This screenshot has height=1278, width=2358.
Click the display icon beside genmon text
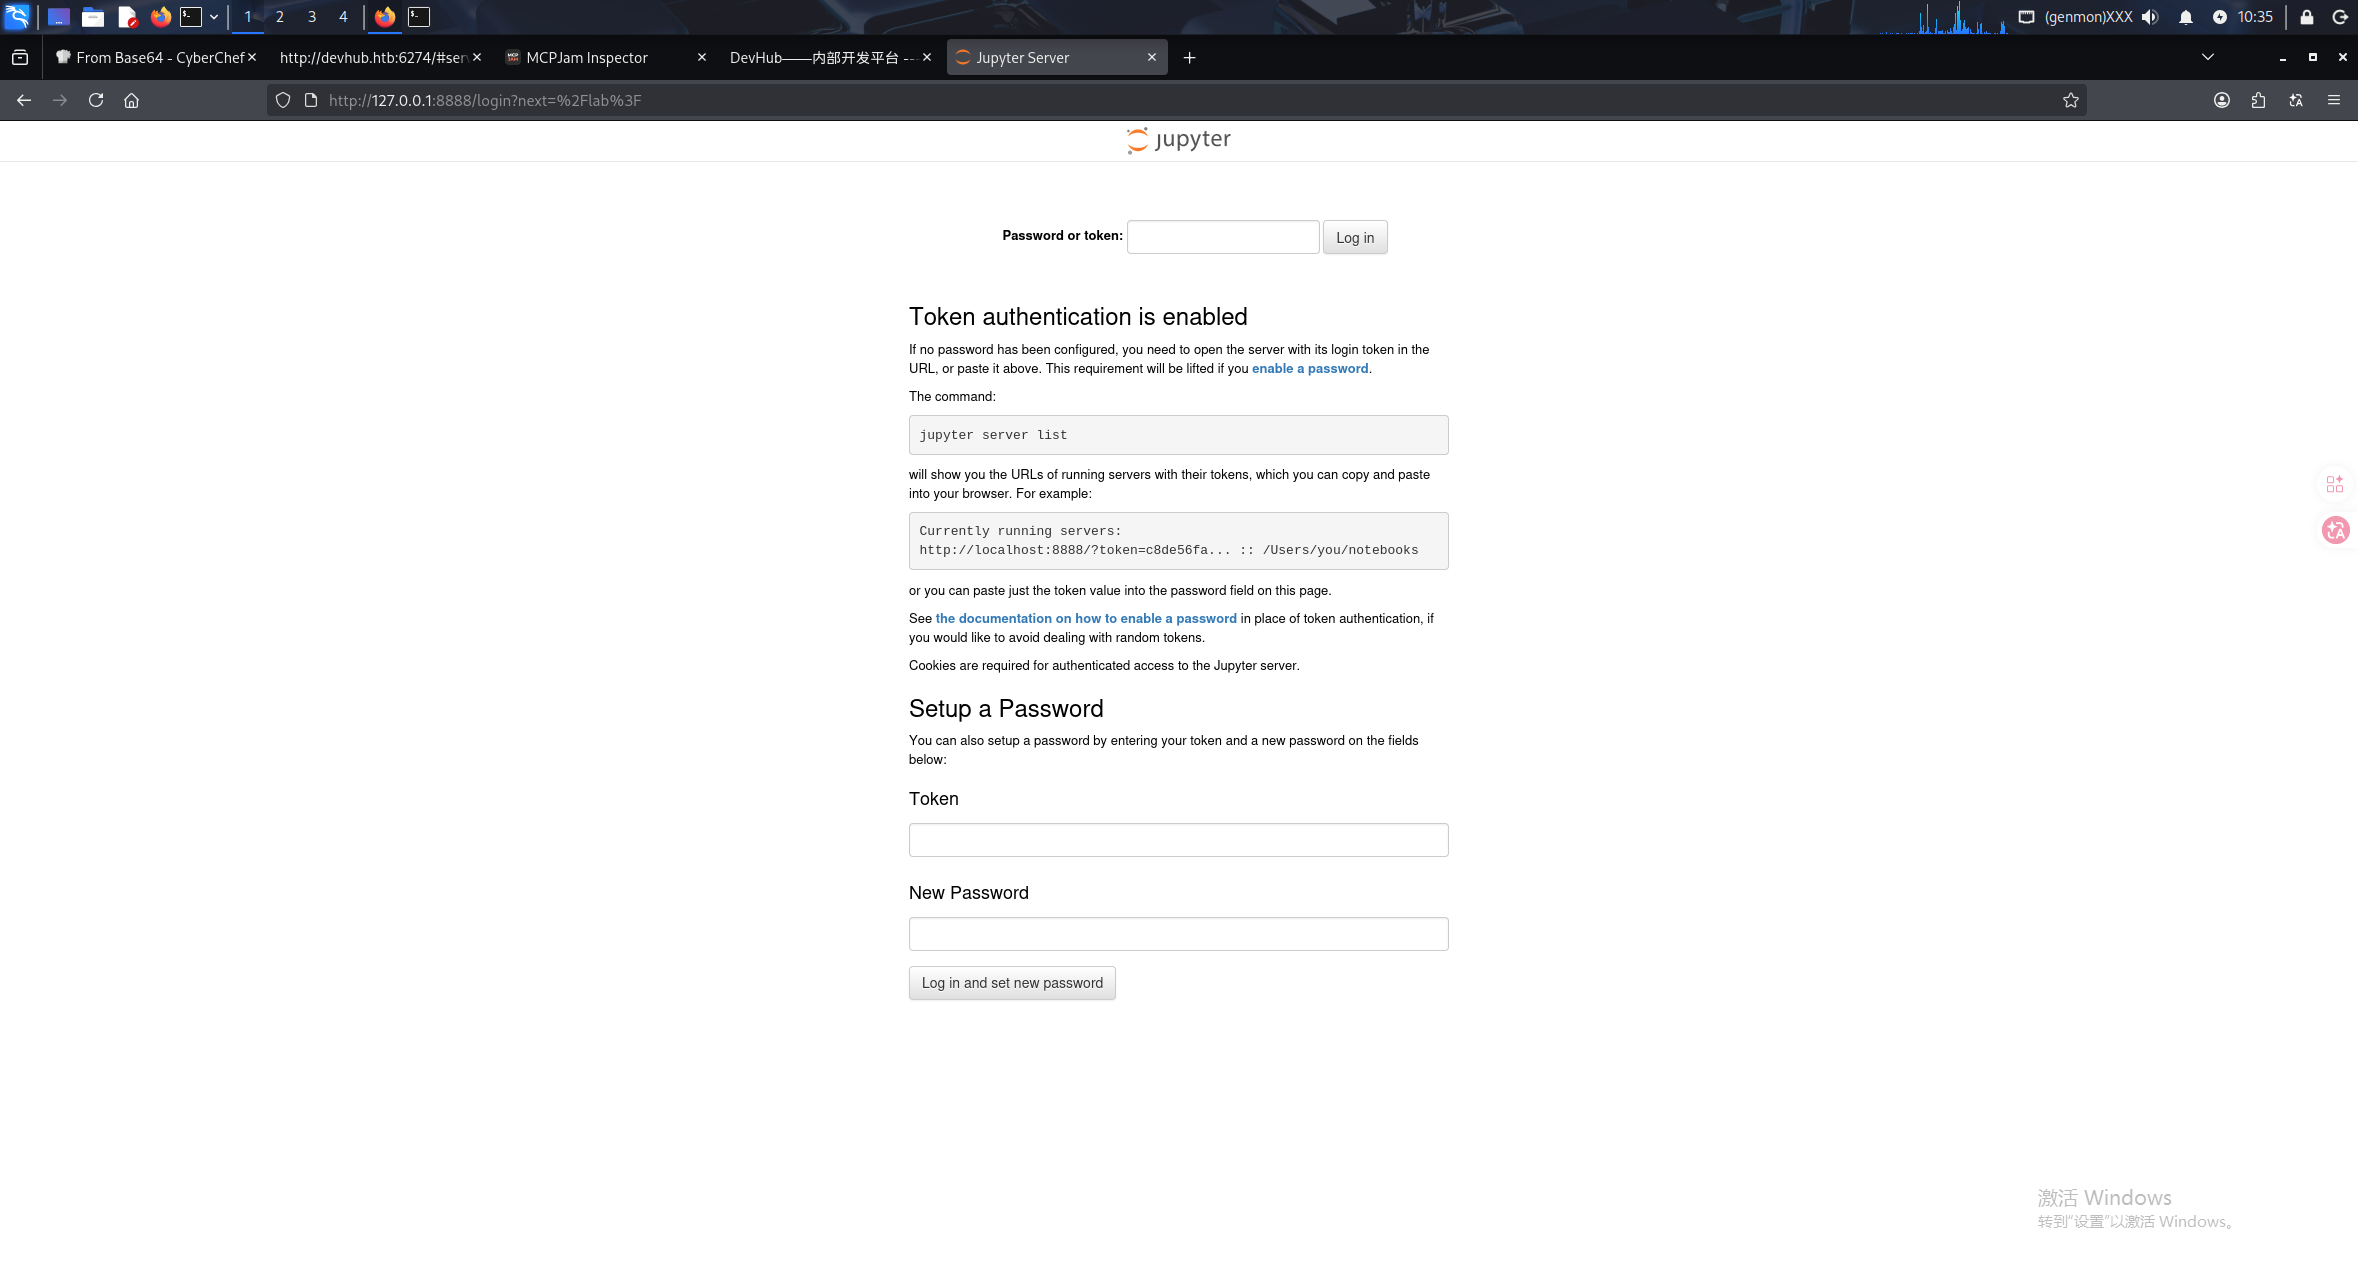click(x=2026, y=17)
